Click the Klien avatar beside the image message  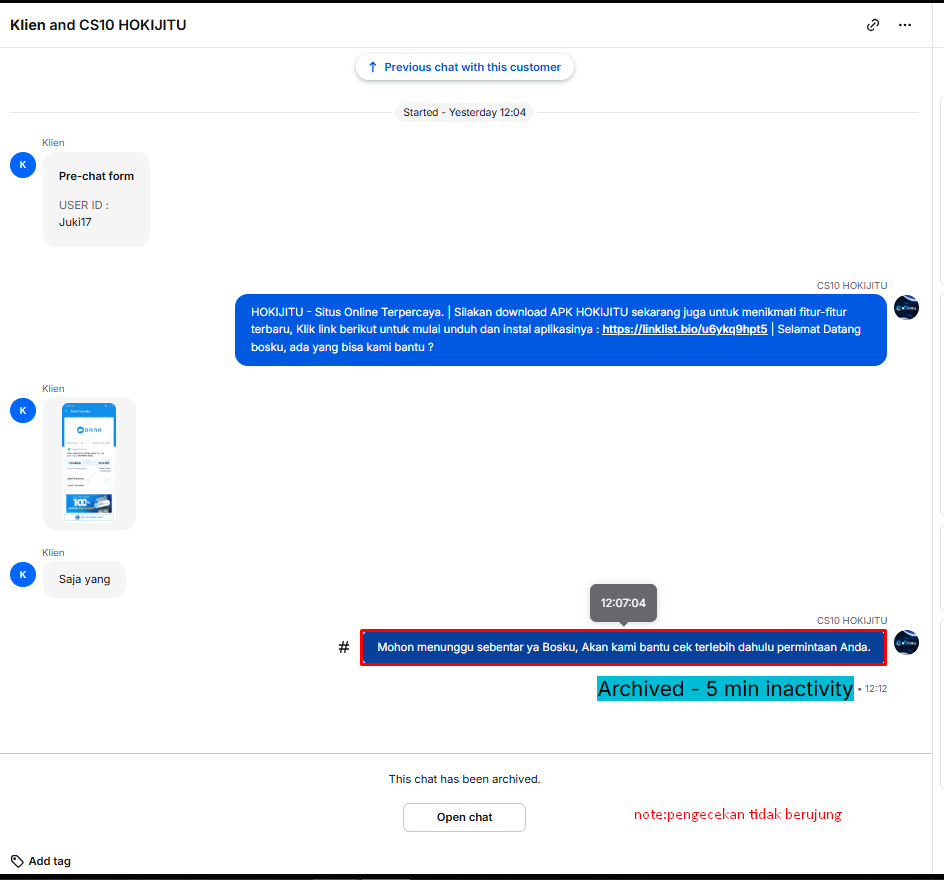[23, 411]
